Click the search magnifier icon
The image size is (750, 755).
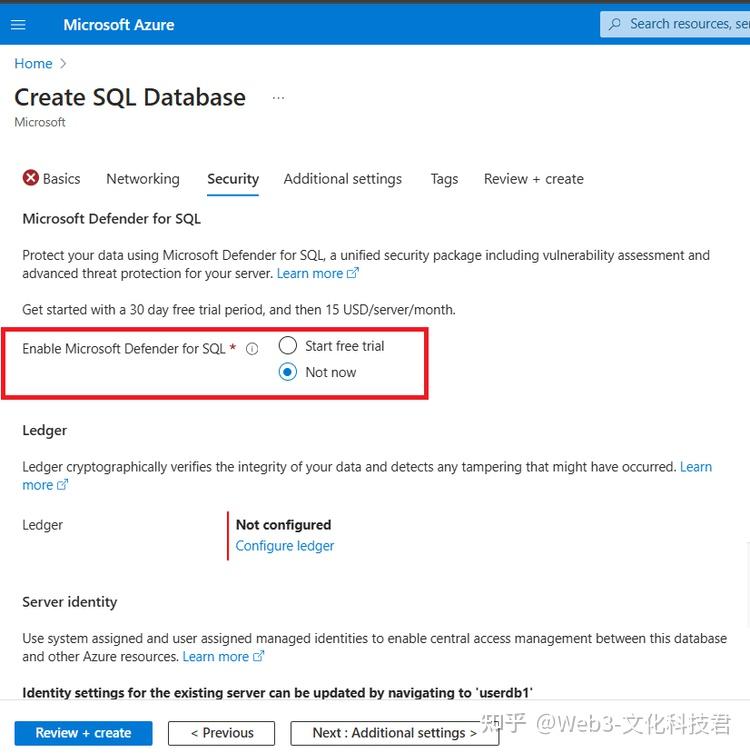tap(615, 24)
